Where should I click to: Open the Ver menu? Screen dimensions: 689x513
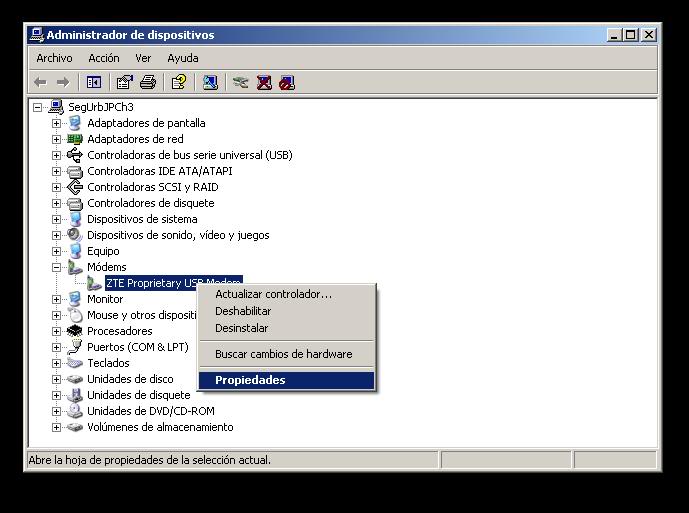point(143,58)
